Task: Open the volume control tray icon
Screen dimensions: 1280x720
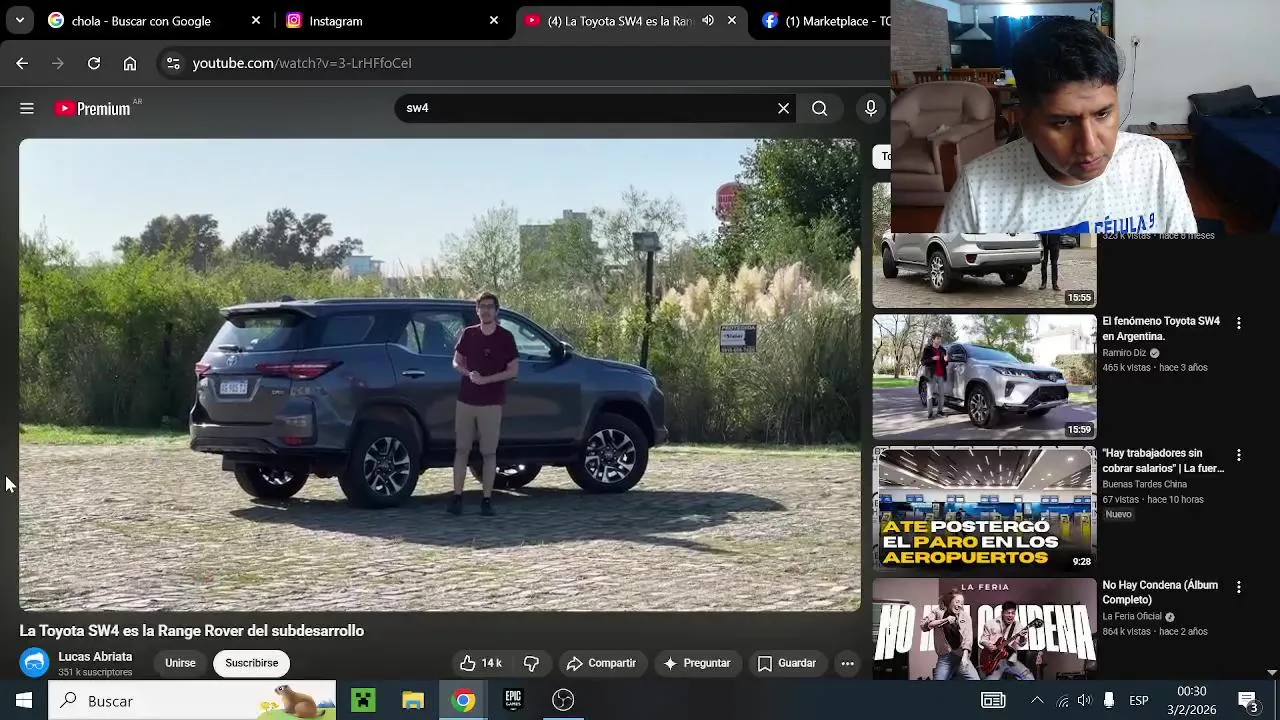Action: click(x=1084, y=700)
